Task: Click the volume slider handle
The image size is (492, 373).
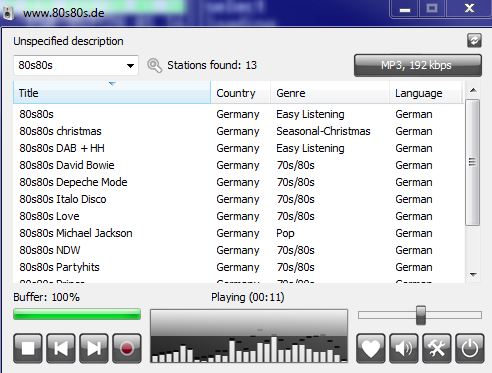Action: click(421, 315)
